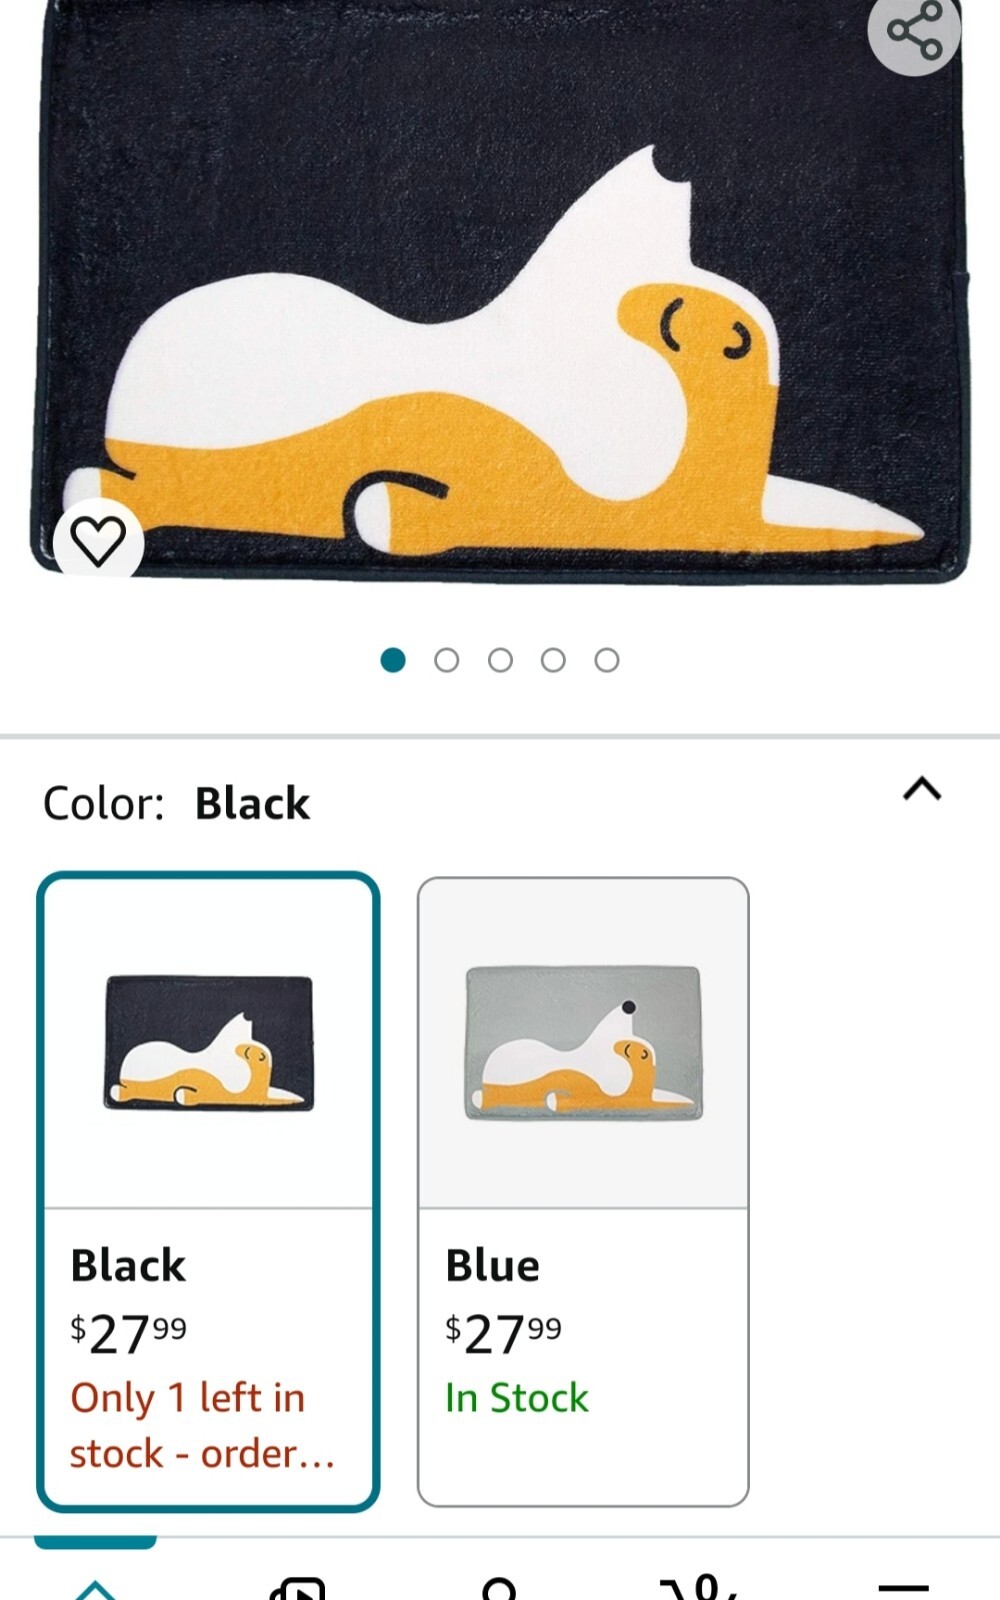
Task: Tap the 'In Stock' label under Blue
Action: point(517,1398)
